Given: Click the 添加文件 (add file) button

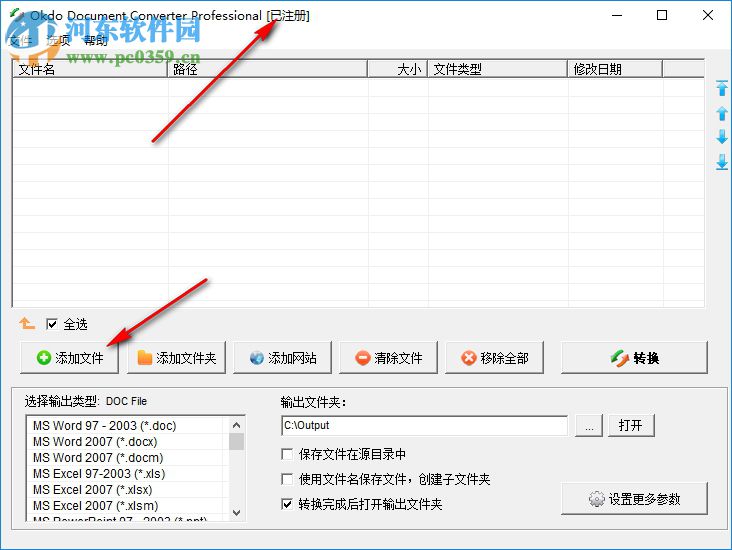Looking at the screenshot, I should (x=70, y=358).
